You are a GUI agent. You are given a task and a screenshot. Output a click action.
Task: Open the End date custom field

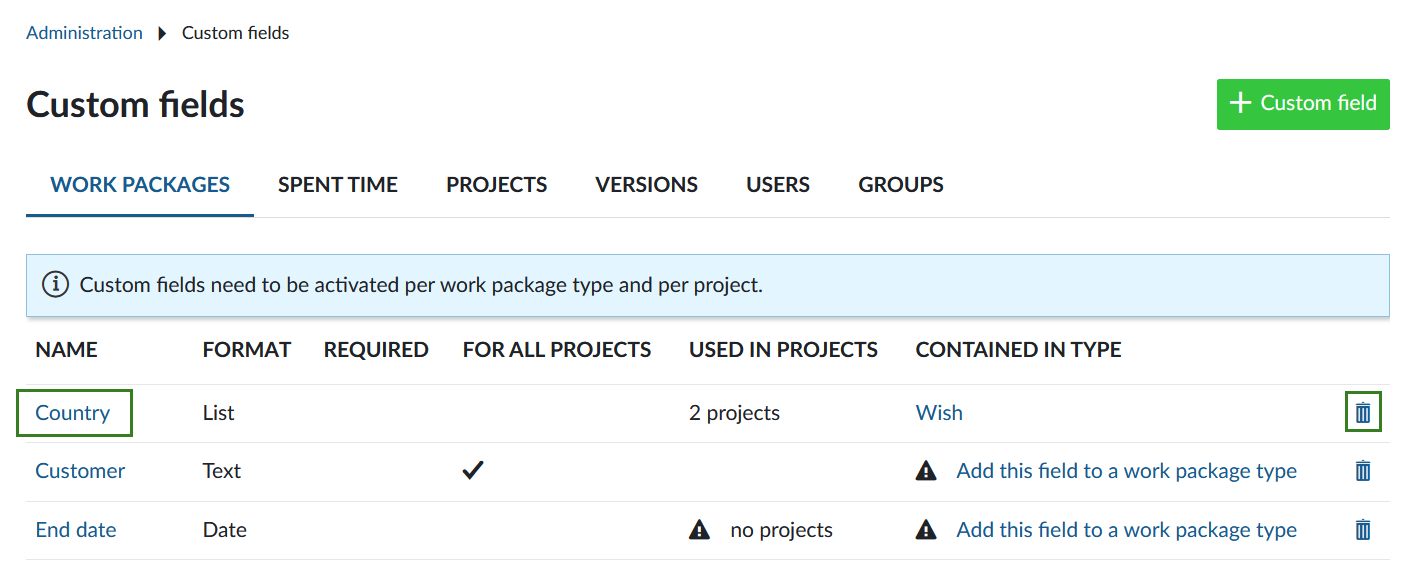pos(76,530)
